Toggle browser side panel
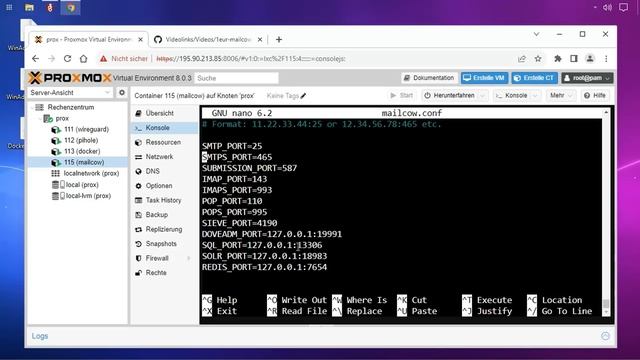640x360 pixels. 574,59
